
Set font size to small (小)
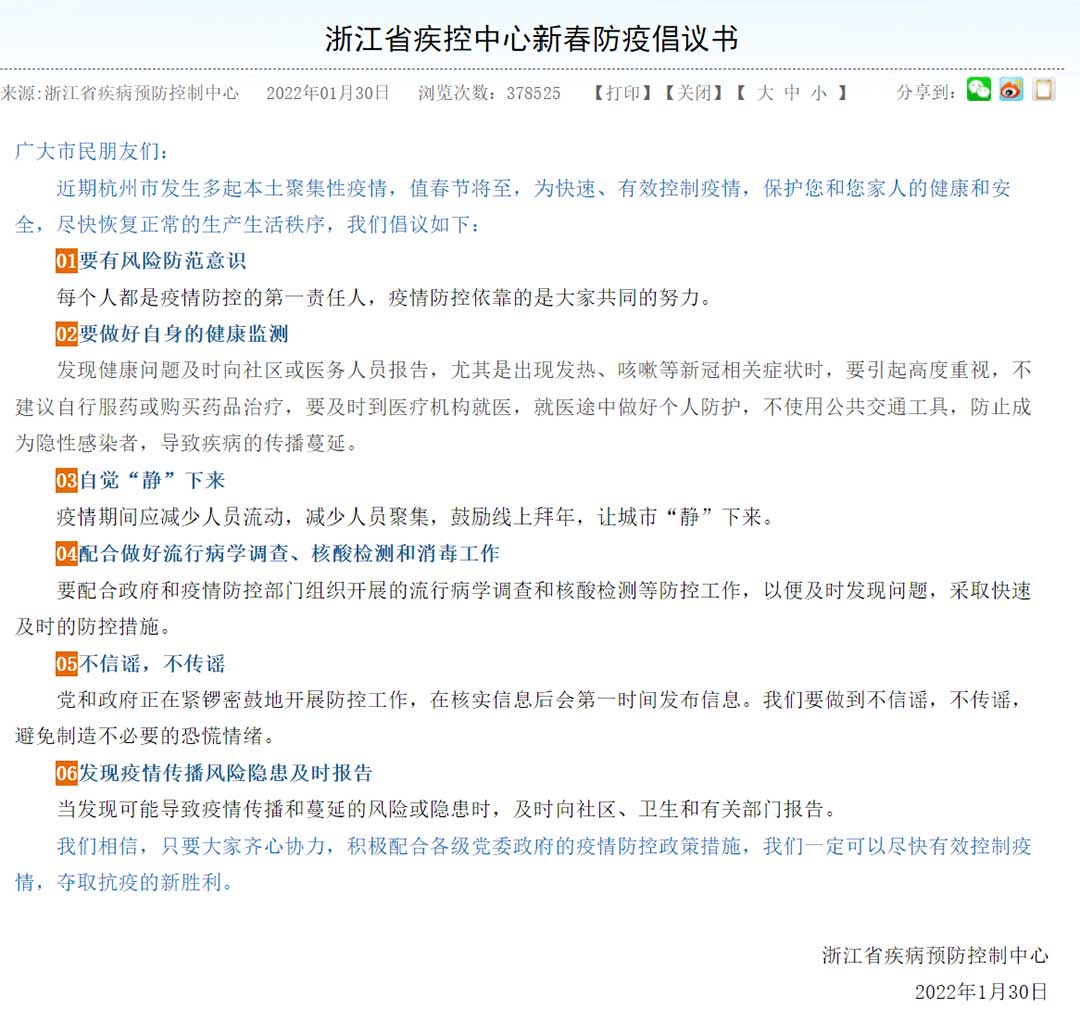[x=818, y=92]
